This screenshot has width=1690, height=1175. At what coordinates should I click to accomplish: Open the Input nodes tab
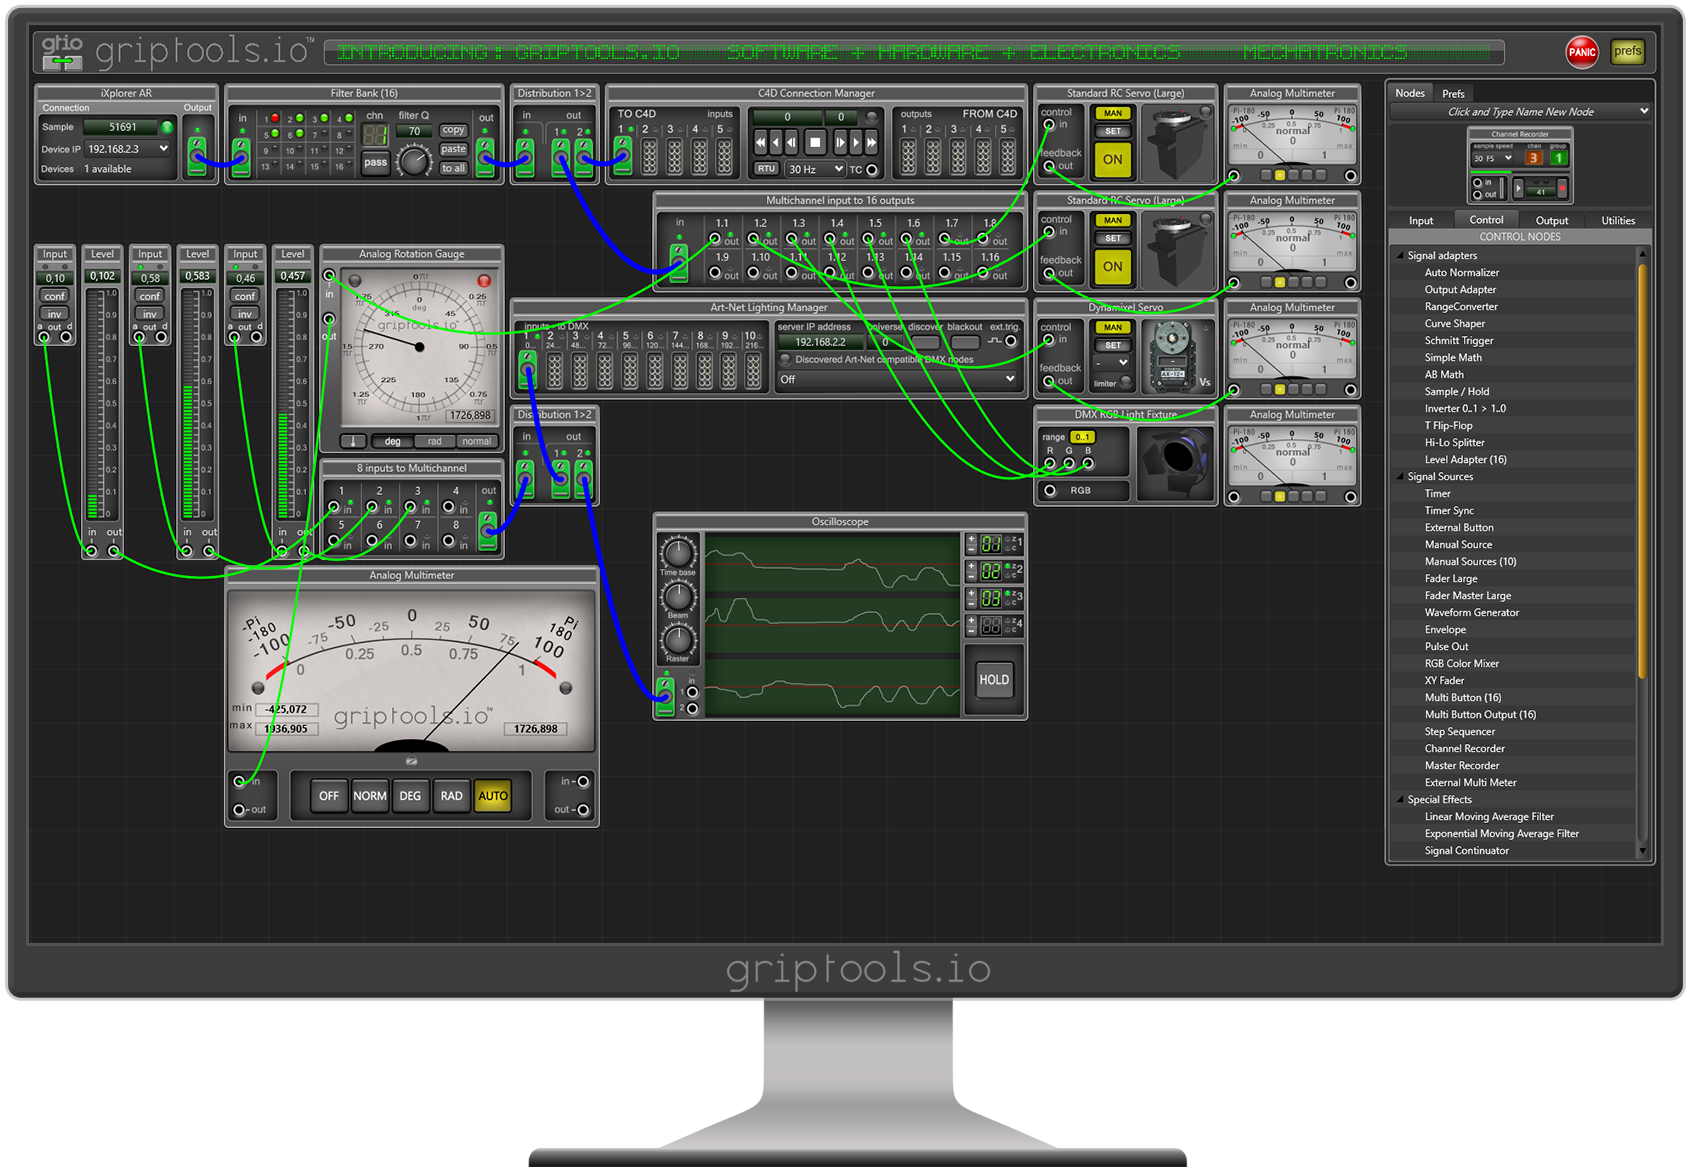pyautogui.click(x=1421, y=221)
